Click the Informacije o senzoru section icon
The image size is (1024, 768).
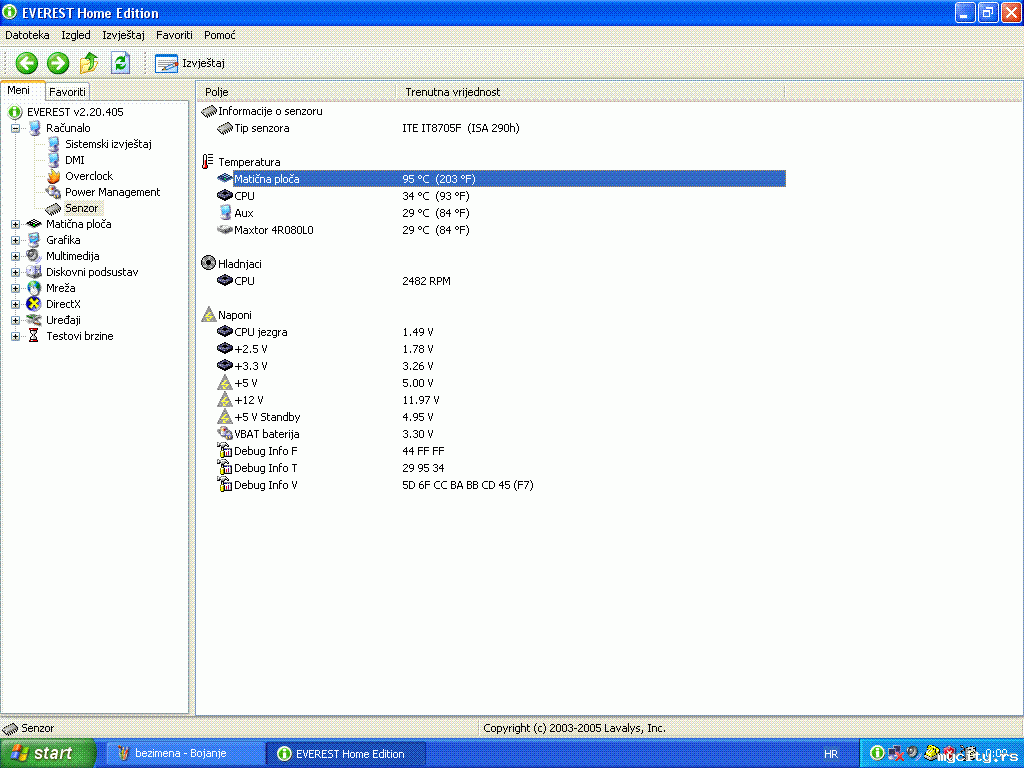(209, 111)
